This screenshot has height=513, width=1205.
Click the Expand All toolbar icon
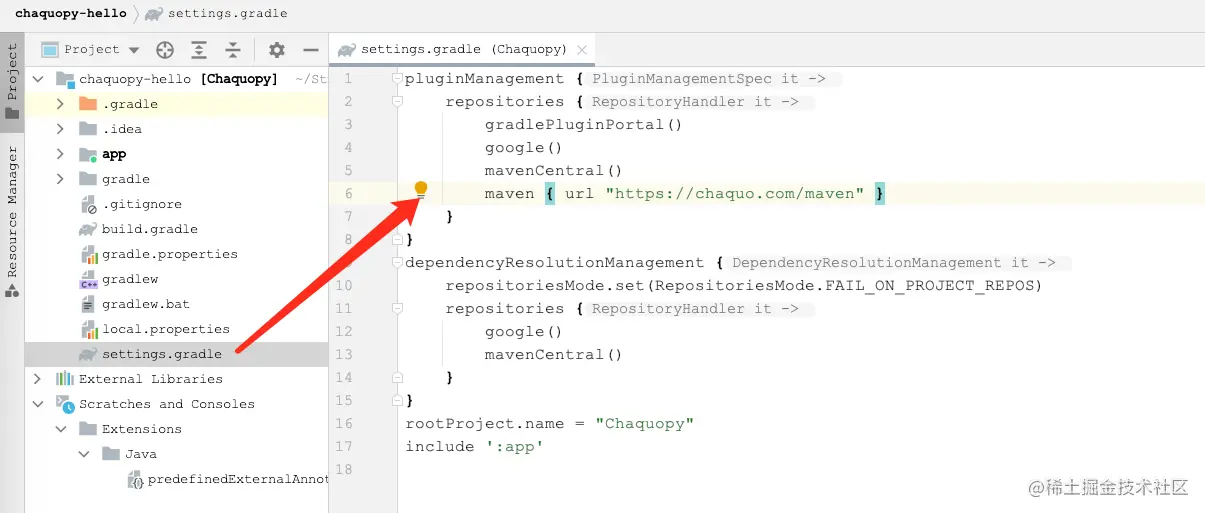(x=199, y=49)
